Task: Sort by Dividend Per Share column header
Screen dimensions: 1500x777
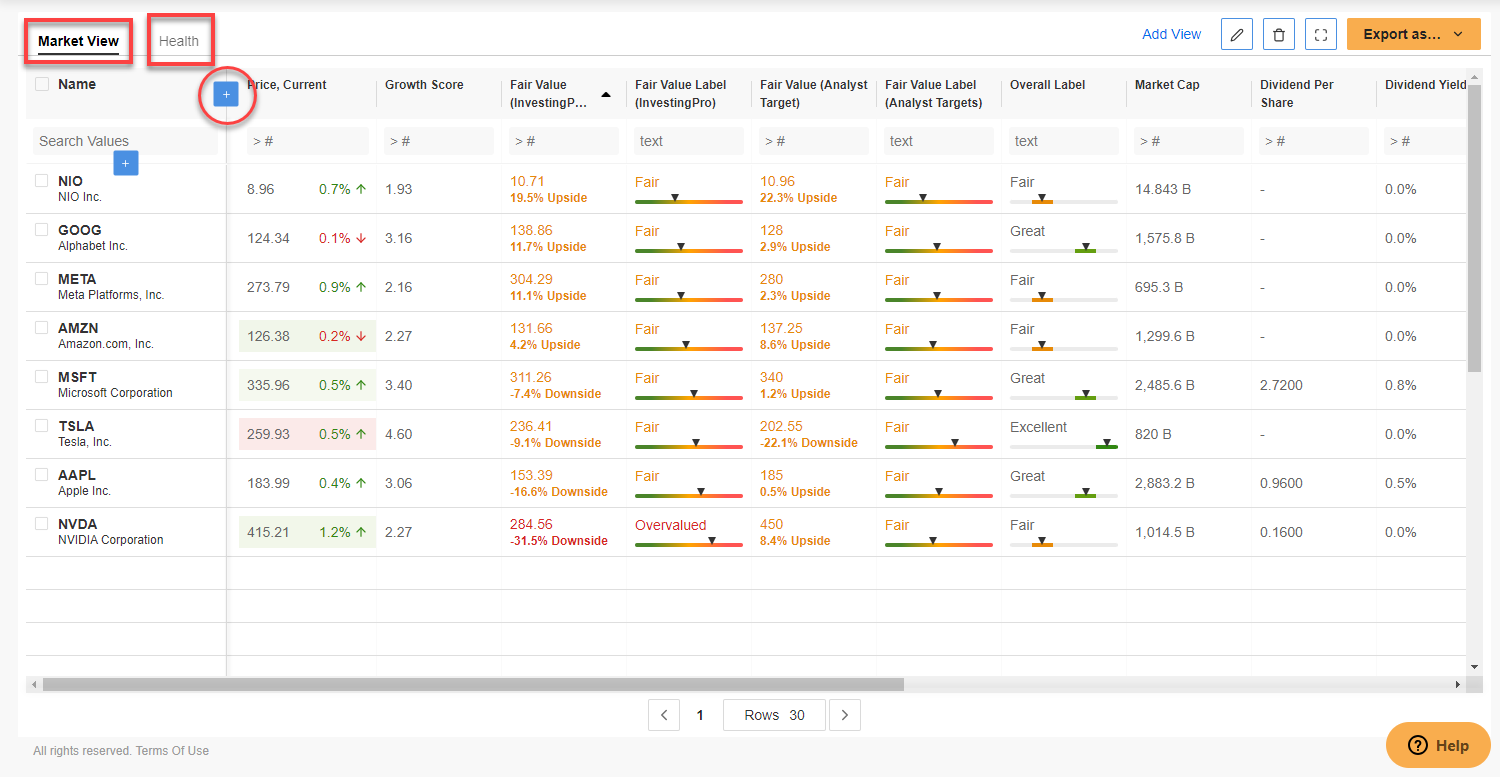Action: [1296, 94]
